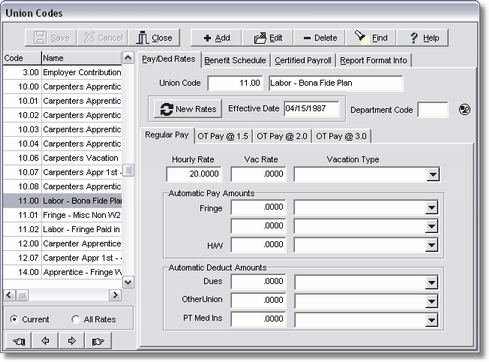Open Find to search union codes
Screen dimensions: 489x362
371,38
